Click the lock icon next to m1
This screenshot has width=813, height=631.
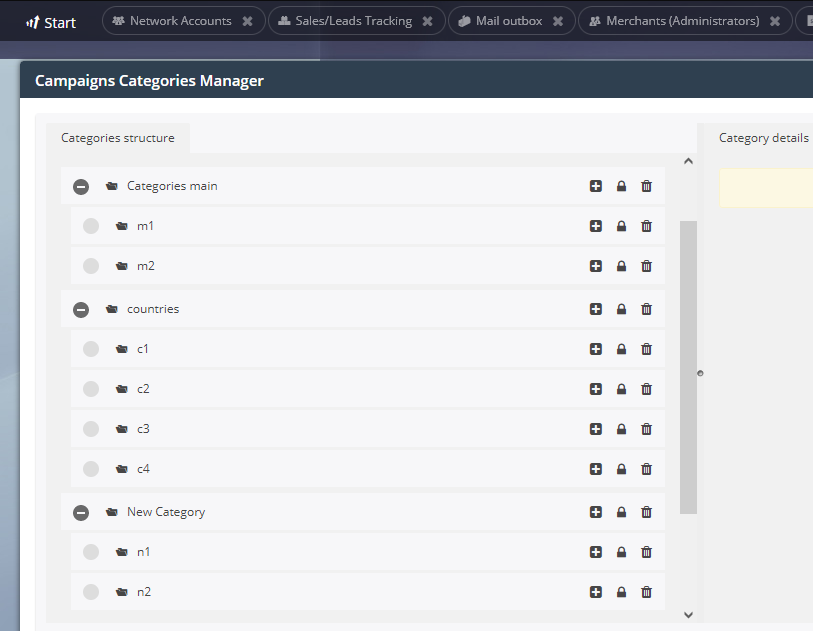click(621, 226)
